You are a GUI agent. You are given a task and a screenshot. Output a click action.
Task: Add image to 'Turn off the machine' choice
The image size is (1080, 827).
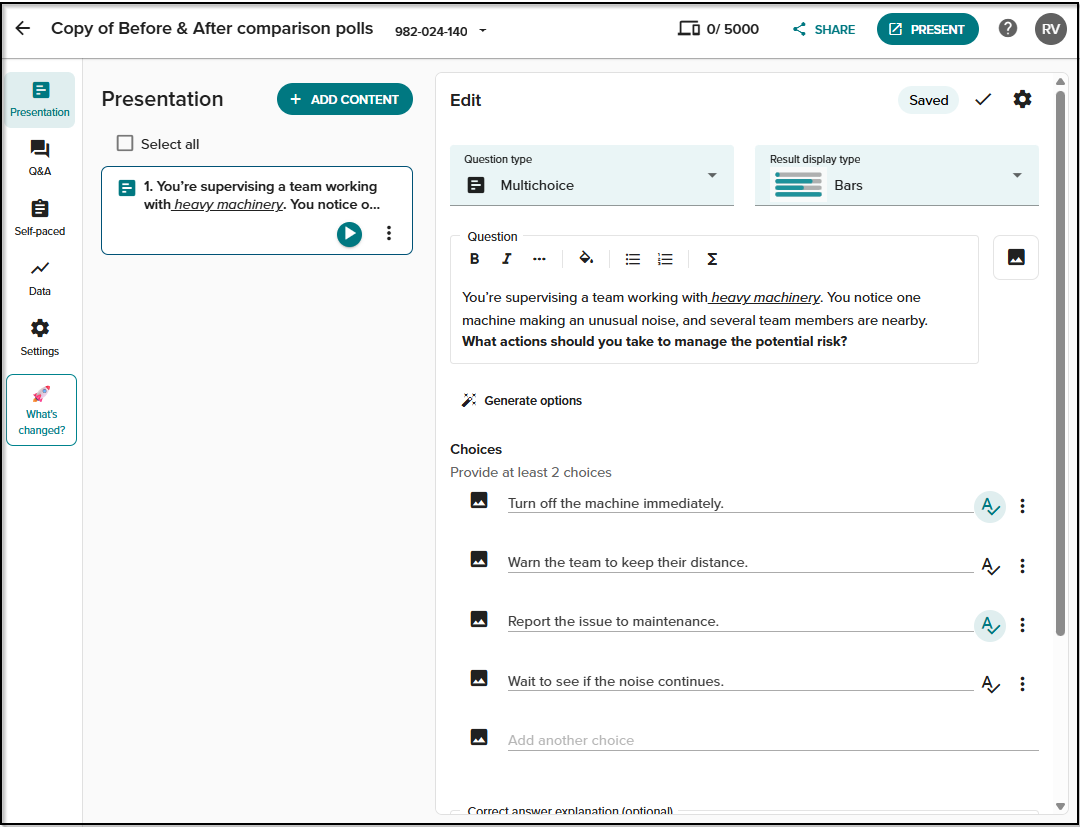pos(479,501)
